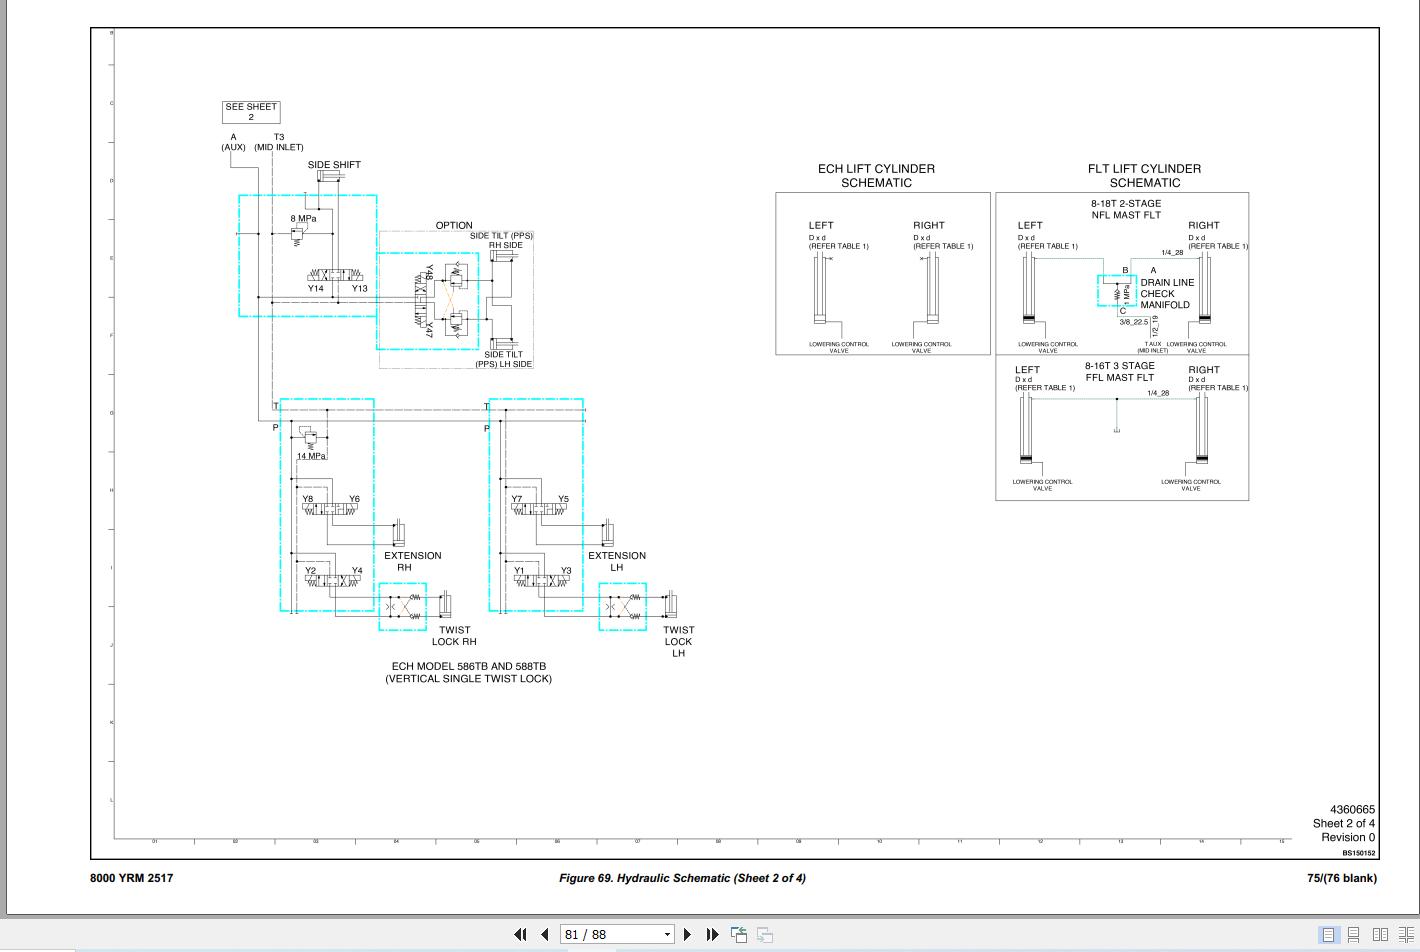Click the OPTION label
The height and width of the screenshot is (952, 1420).
tap(454, 225)
